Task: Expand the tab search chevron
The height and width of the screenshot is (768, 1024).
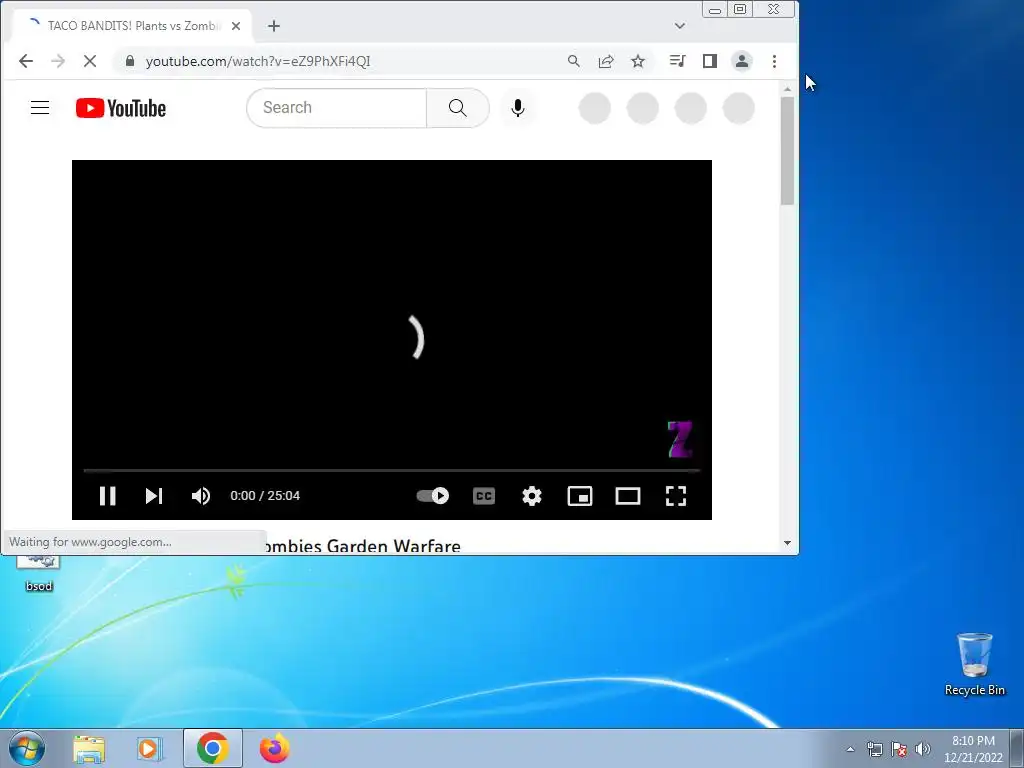Action: pos(680,26)
